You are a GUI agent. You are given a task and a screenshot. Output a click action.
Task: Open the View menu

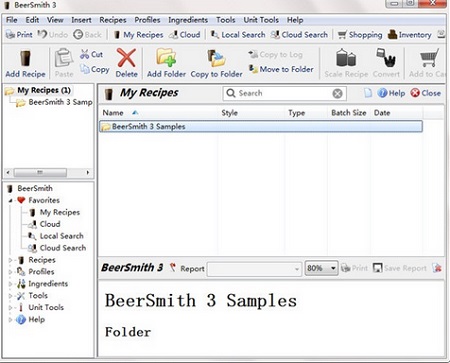[55, 20]
